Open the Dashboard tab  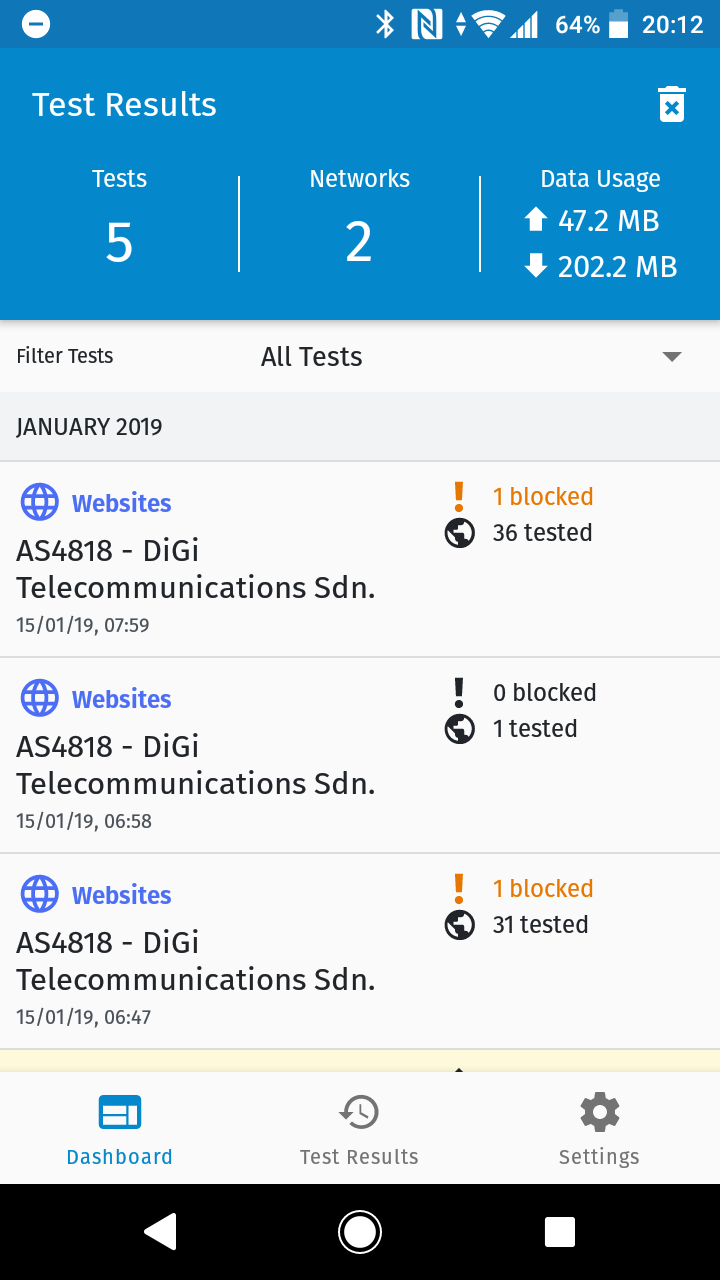point(120,1130)
